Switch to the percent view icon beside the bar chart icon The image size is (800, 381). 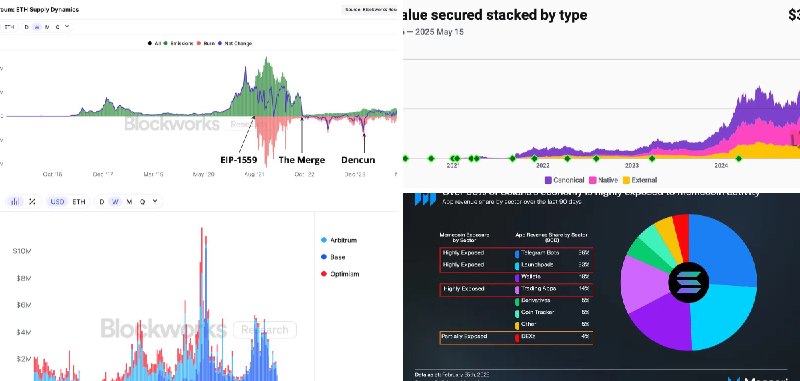pyautogui.click(x=32, y=201)
